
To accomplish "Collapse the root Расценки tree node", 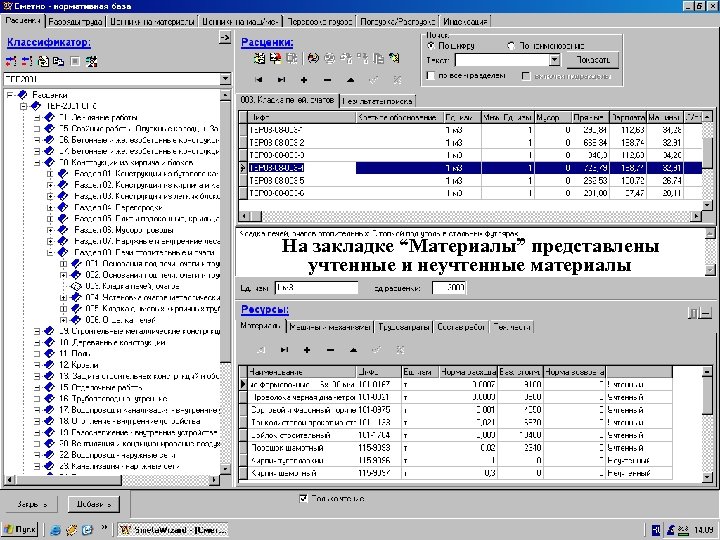I will pyautogui.click(x=10, y=95).
